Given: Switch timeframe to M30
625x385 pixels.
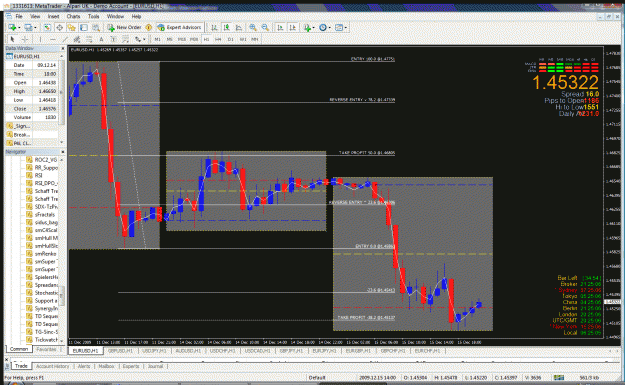Looking at the screenshot, I should (194, 39).
